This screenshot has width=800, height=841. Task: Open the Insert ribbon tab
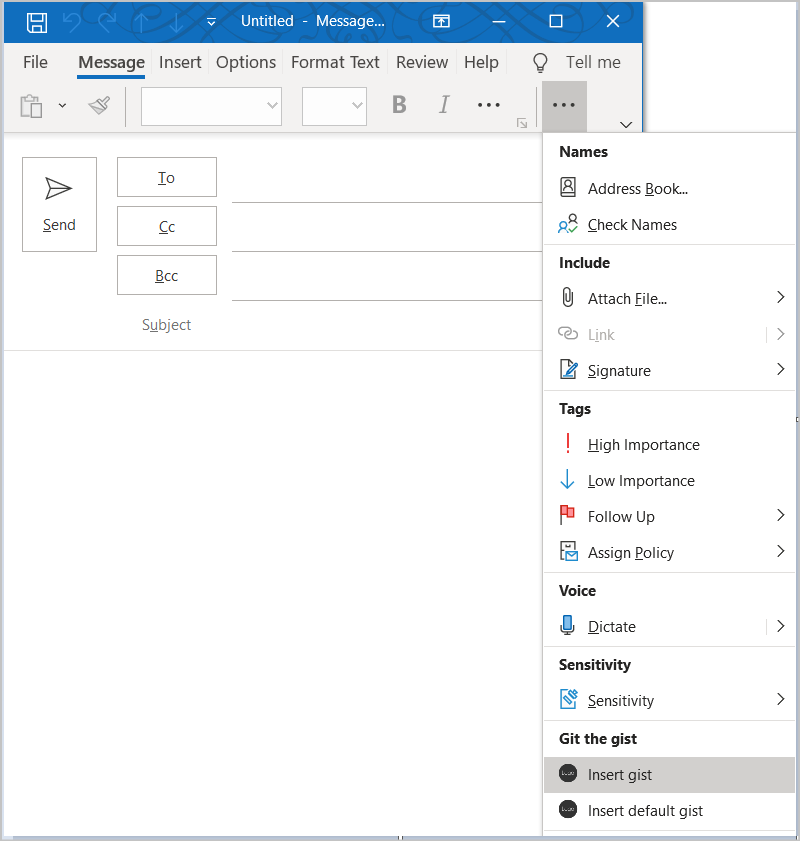tap(180, 62)
